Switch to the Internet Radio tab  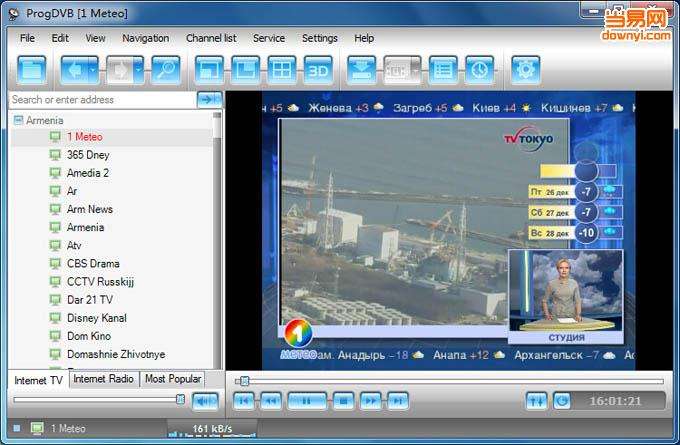coord(103,379)
